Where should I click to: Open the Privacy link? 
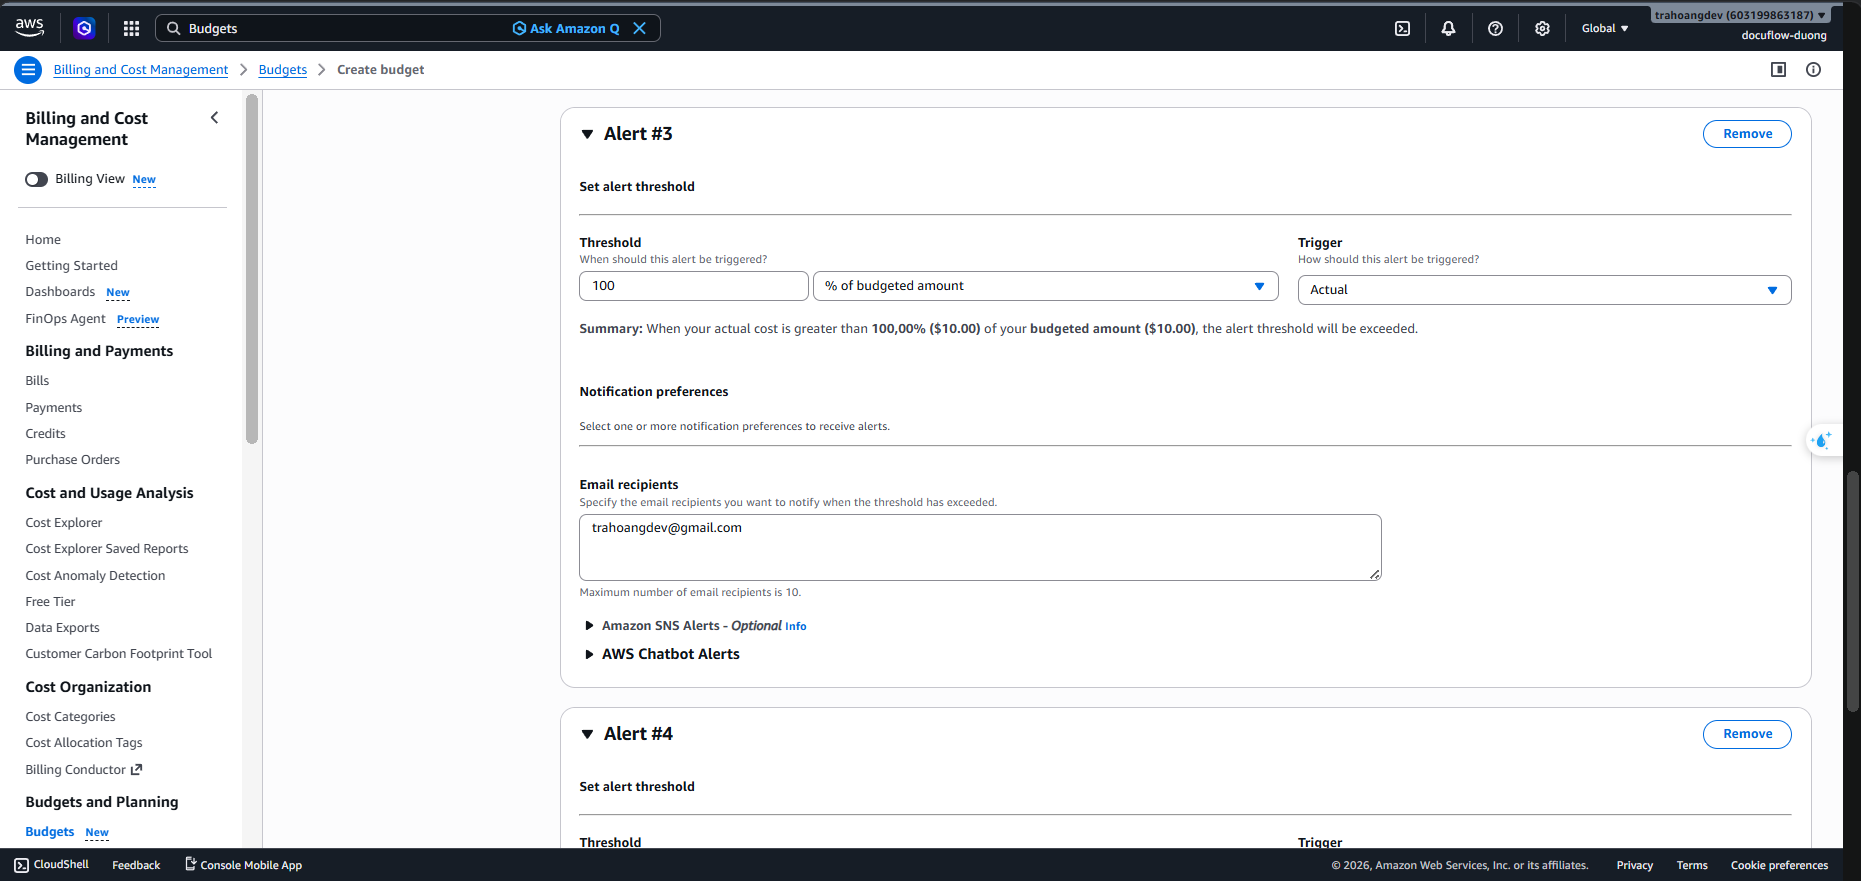[x=1635, y=865]
